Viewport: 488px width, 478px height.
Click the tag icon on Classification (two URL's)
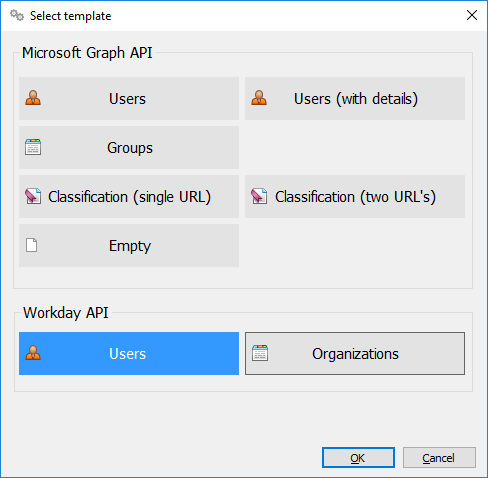(x=259, y=196)
